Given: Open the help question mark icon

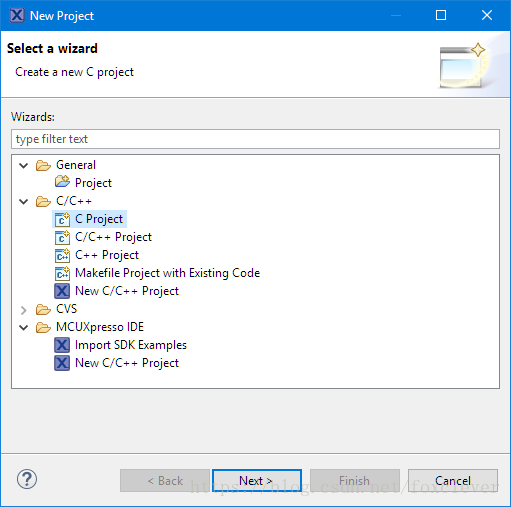Looking at the screenshot, I should pos(27,479).
